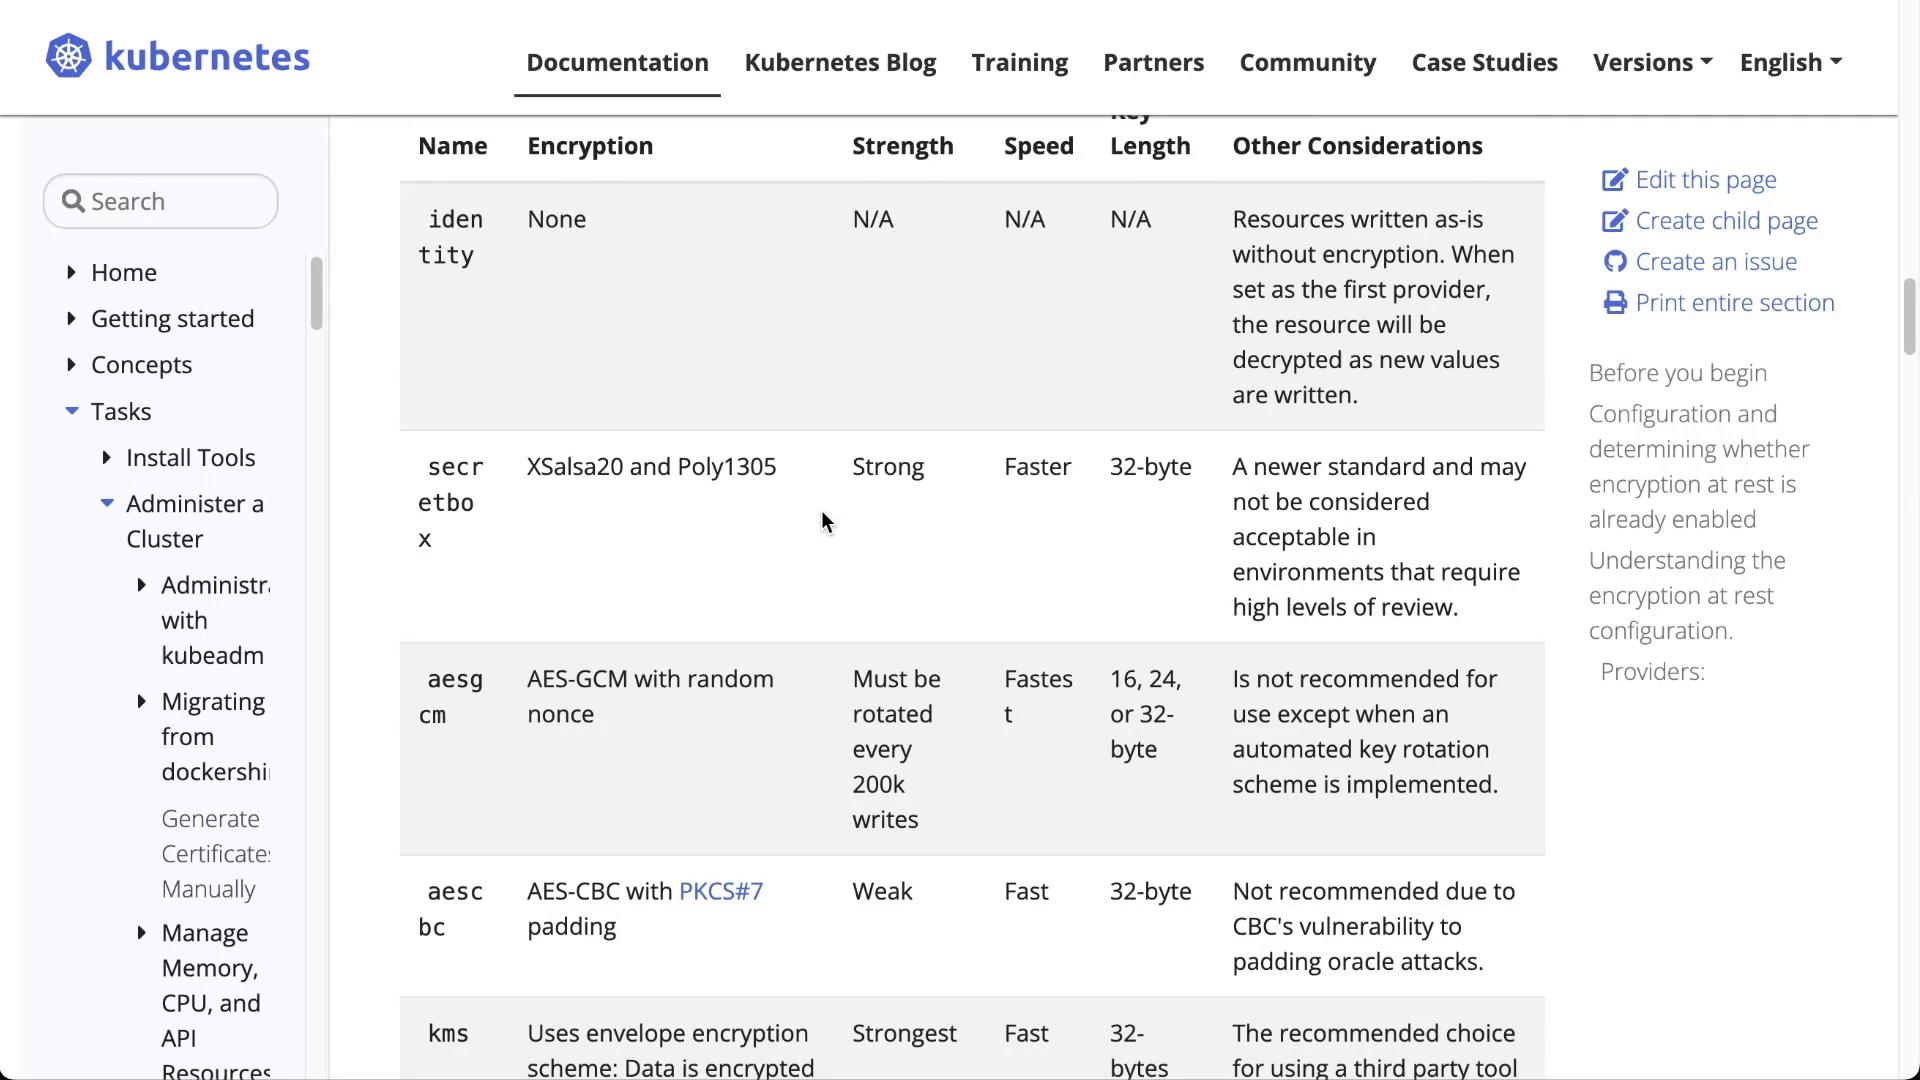Click the Edit this page pencil icon
Screen dimensions: 1920x1080
(x=1614, y=180)
